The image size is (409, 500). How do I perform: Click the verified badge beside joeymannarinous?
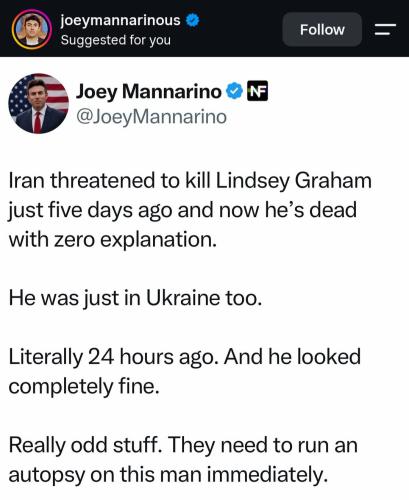point(192,20)
